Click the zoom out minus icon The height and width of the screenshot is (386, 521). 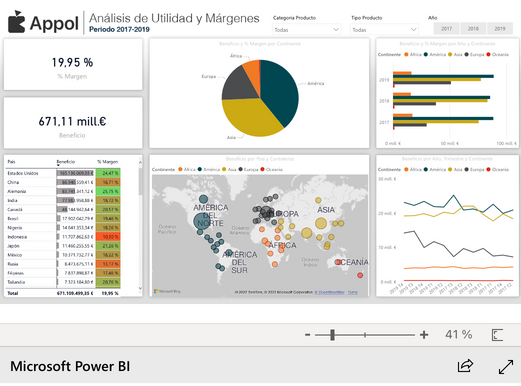(307, 334)
